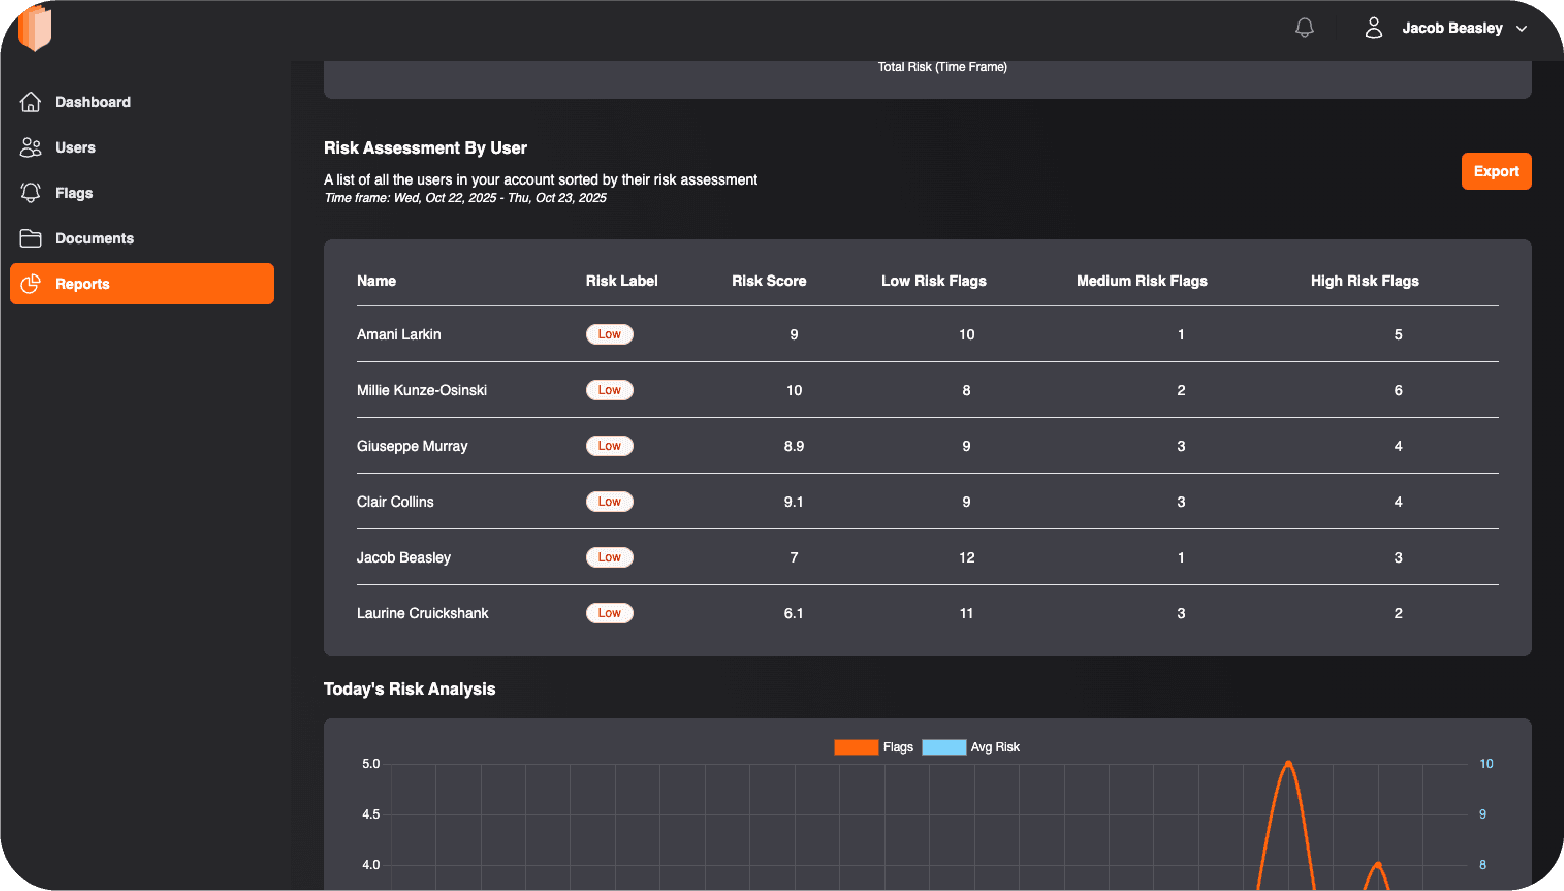Click the user profile avatar icon
1564x891 pixels.
pyautogui.click(x=1374, y=28)
